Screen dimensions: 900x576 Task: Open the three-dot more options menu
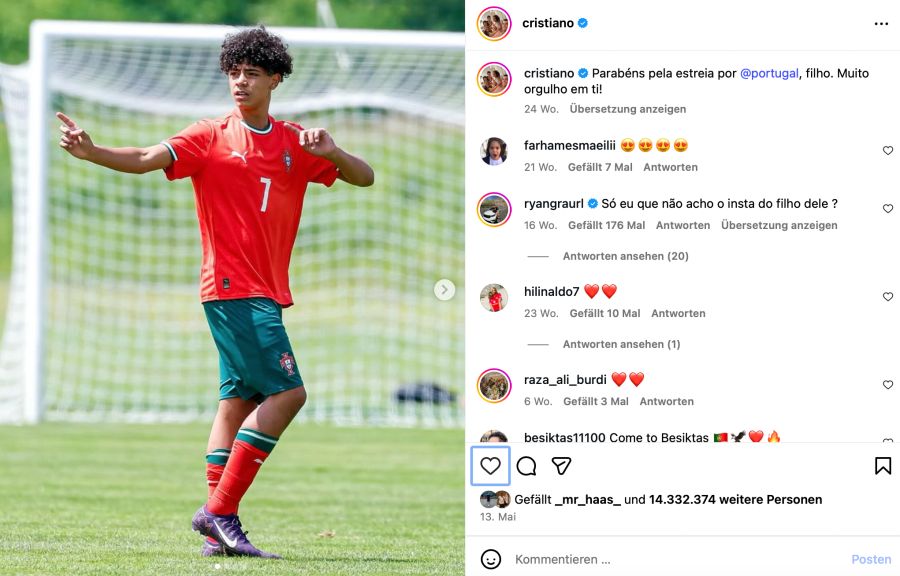[881, 24]
